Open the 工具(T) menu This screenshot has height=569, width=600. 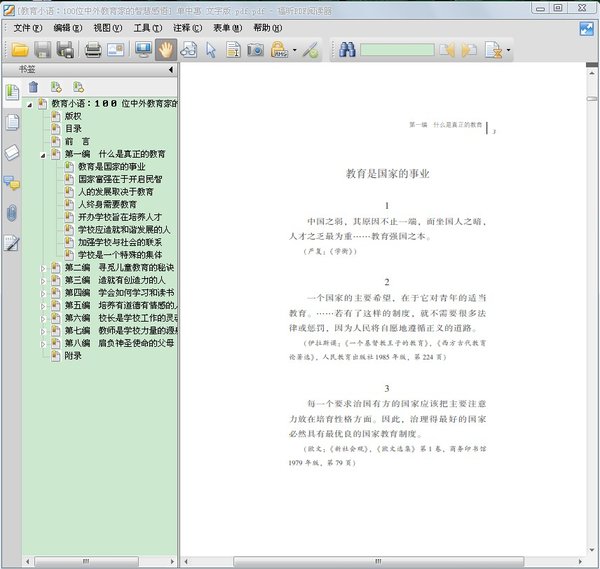(x=148, y=28)
